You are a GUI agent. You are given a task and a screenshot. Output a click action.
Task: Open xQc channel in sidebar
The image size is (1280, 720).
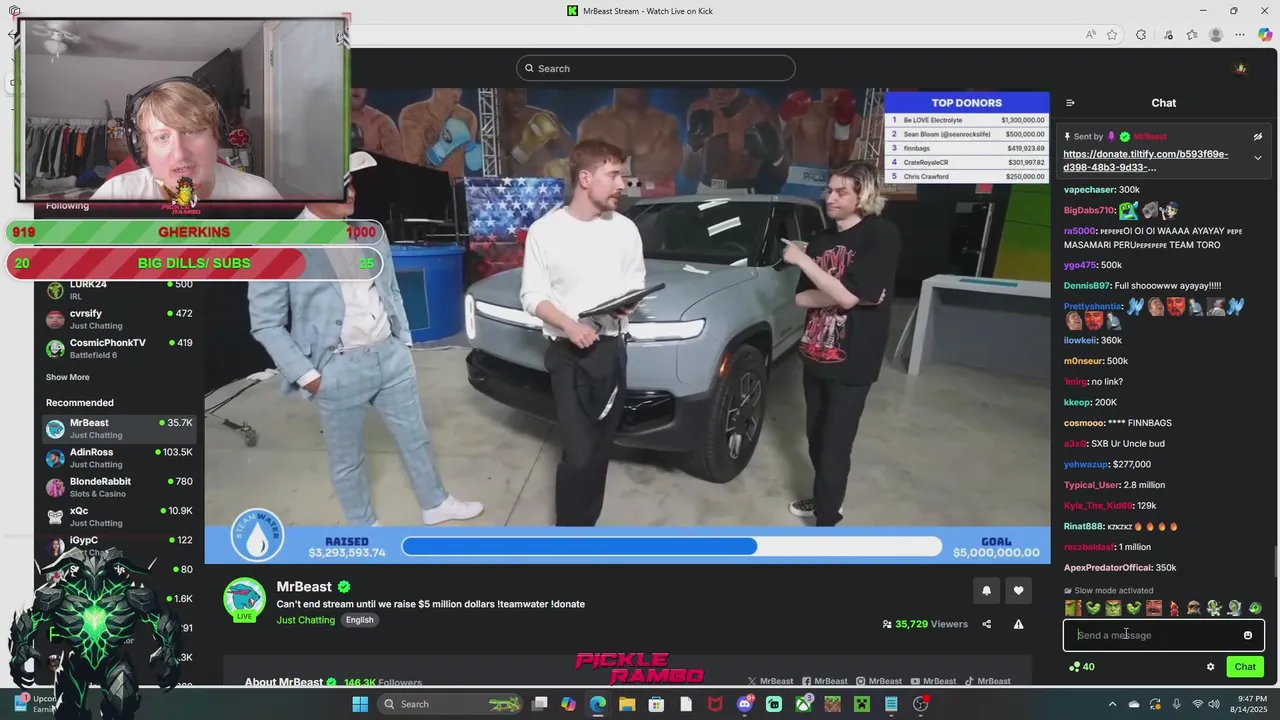click(119, 516)
